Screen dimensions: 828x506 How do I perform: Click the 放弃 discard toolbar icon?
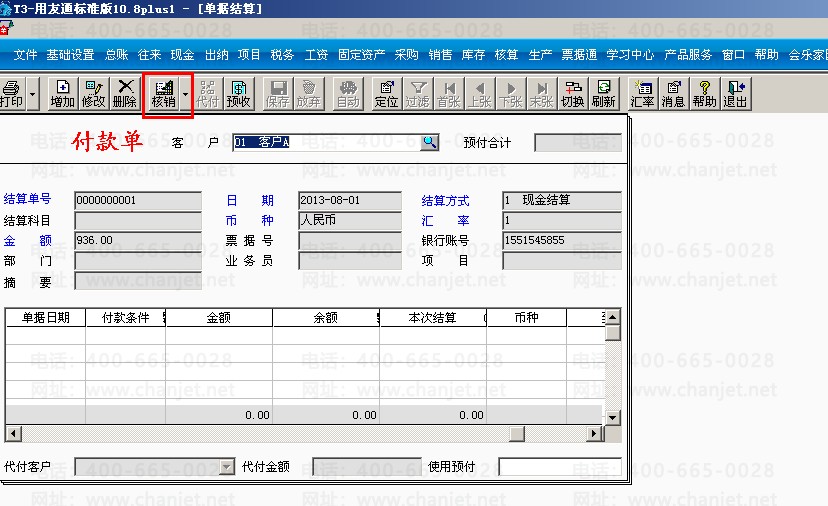309,94
